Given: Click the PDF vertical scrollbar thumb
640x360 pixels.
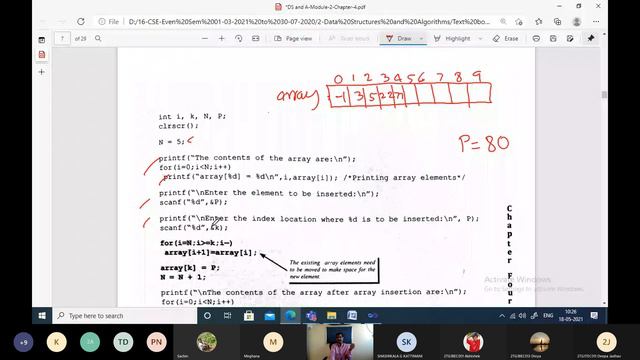Looking at the screenshot, I should tap(604, 94).
